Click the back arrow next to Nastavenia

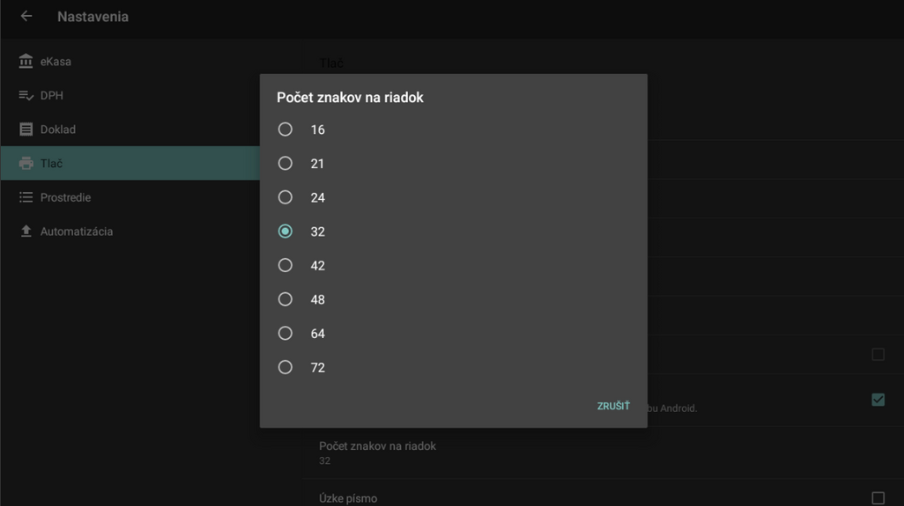point(26,17)
